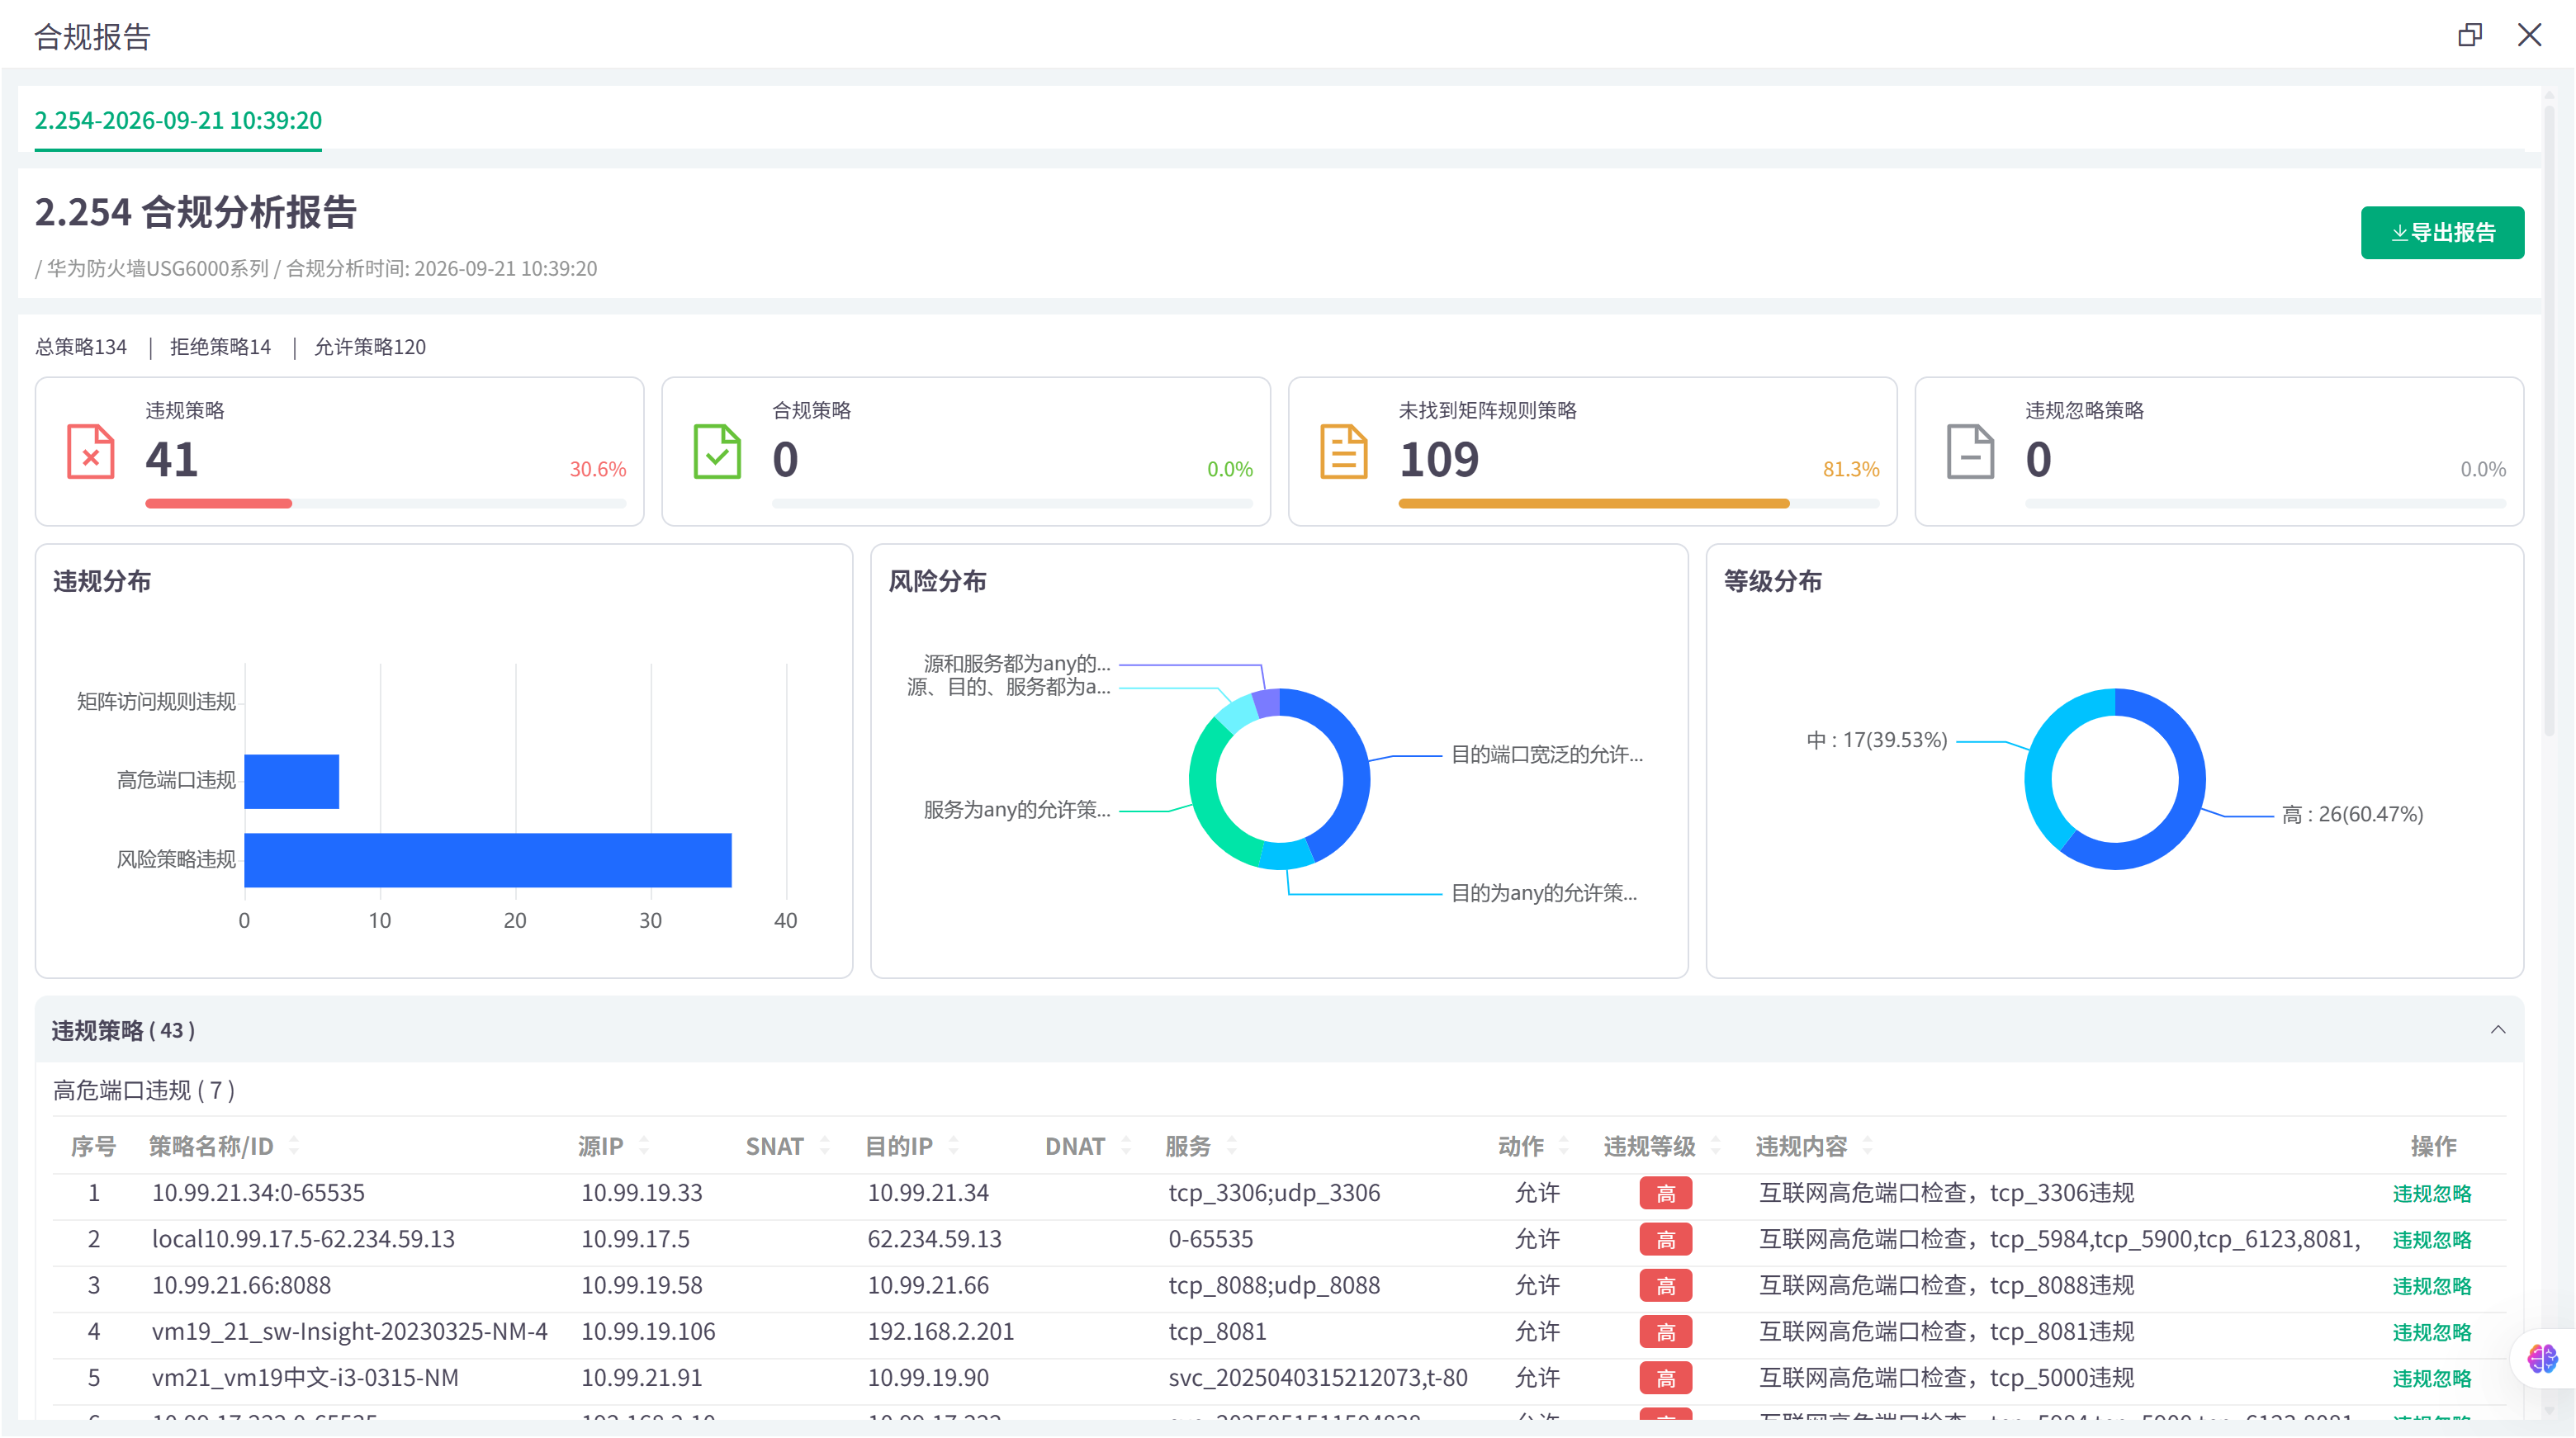Screen dimensions: 2576x1438
Task: Sort by 策略名称/ID column
Action: (x=294, y=1146)
